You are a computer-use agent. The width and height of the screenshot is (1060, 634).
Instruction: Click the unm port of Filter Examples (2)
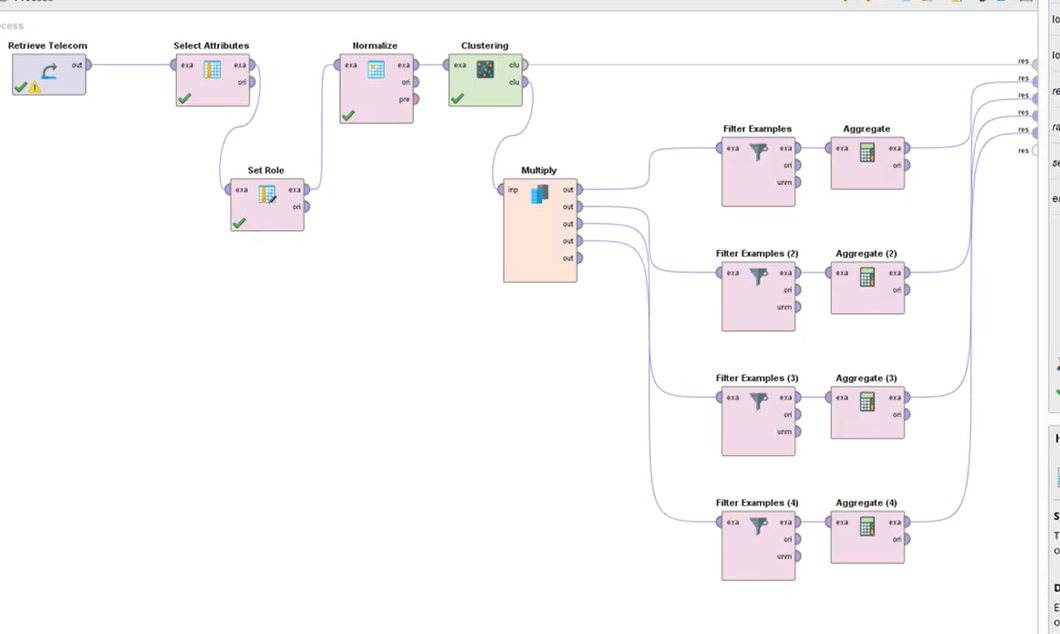pyautogui.click(x=797, y=307)
